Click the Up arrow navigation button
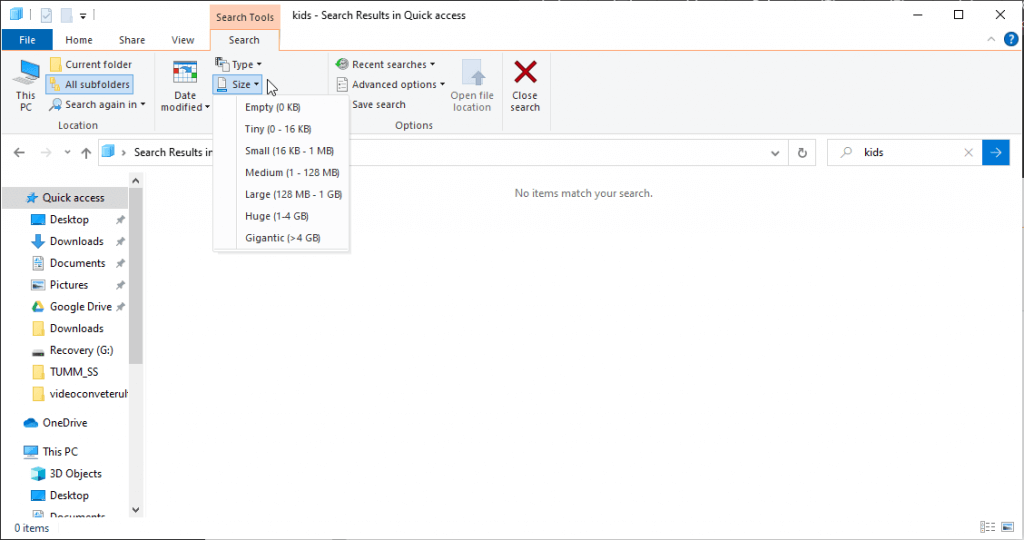 (86, 153)
